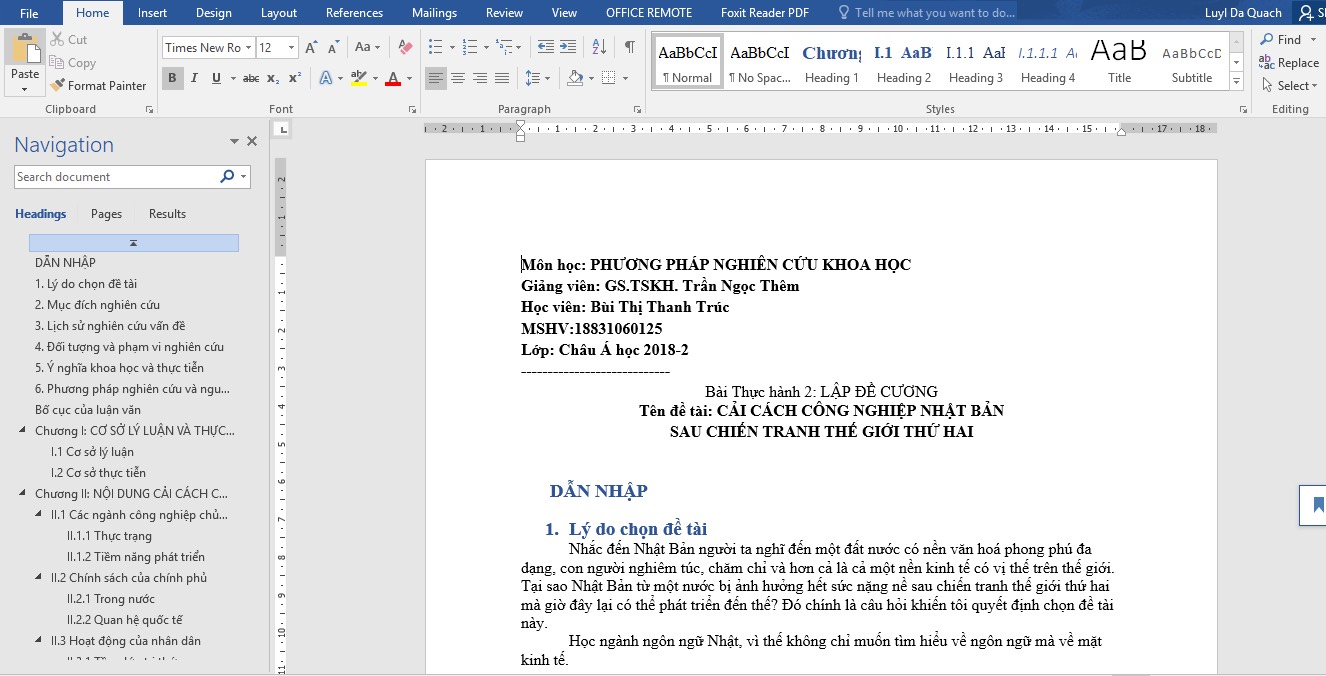Go to heading I.2 Cơ sở thực tiễn
The height and width of the screenshot is (676, 1326).
click(98, 473)
